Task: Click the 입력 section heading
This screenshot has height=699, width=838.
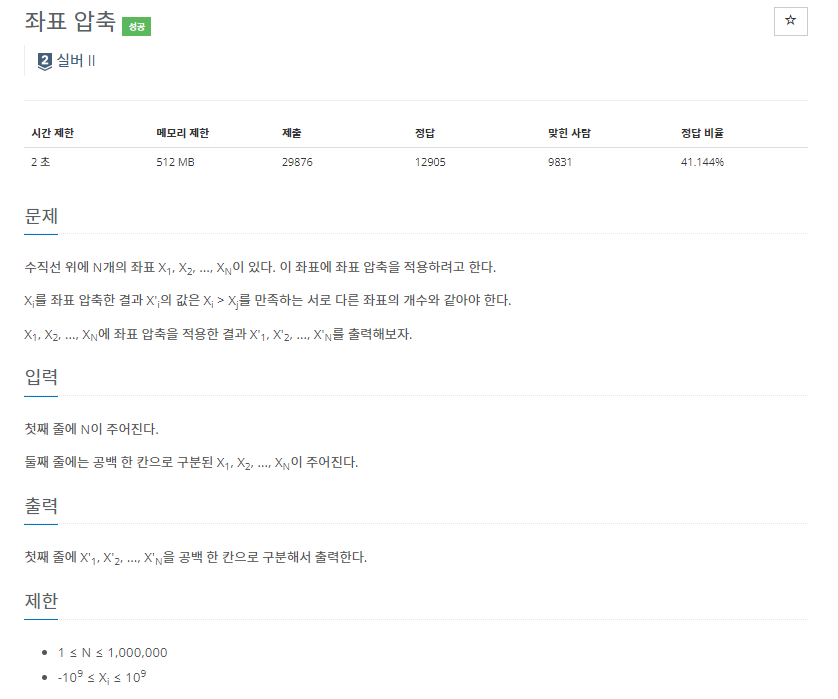Action: (41, 377)
